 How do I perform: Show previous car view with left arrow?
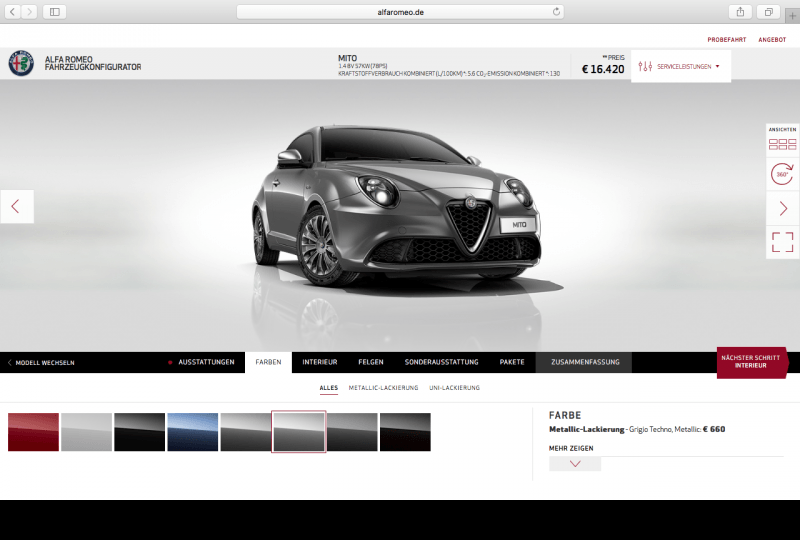[x=17, y=206]
